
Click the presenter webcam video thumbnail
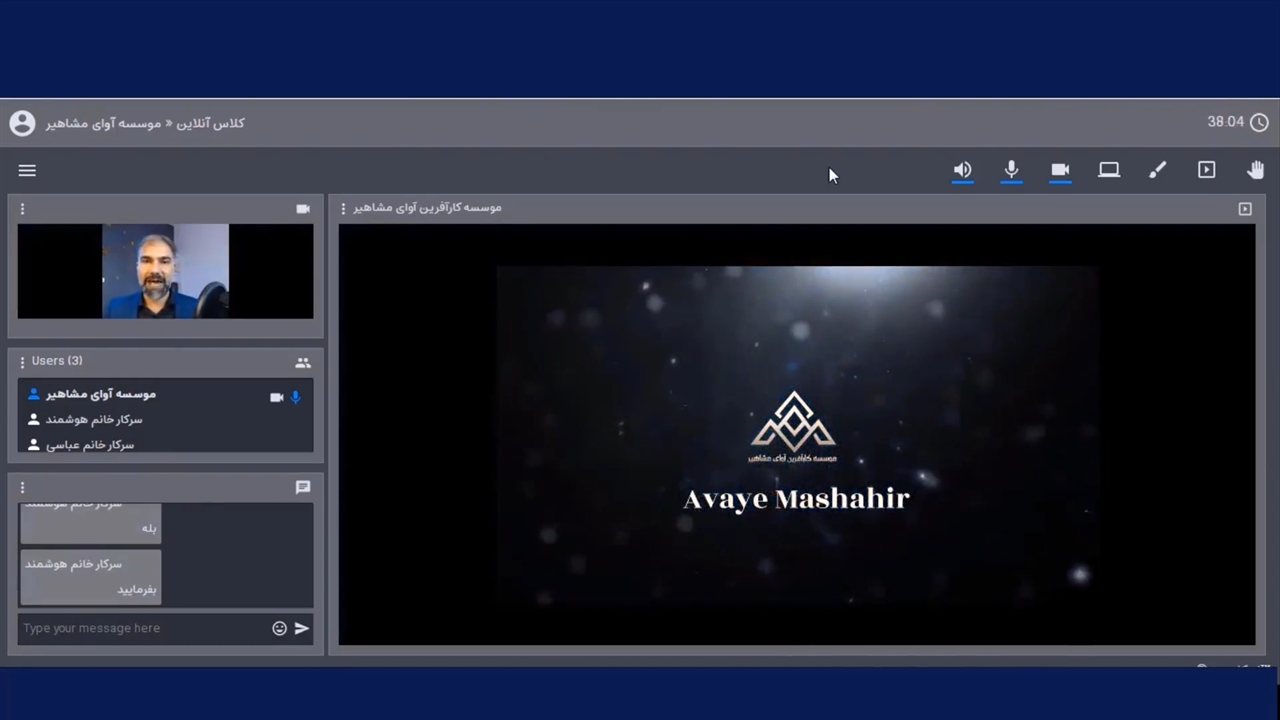[x=165, y=271]
